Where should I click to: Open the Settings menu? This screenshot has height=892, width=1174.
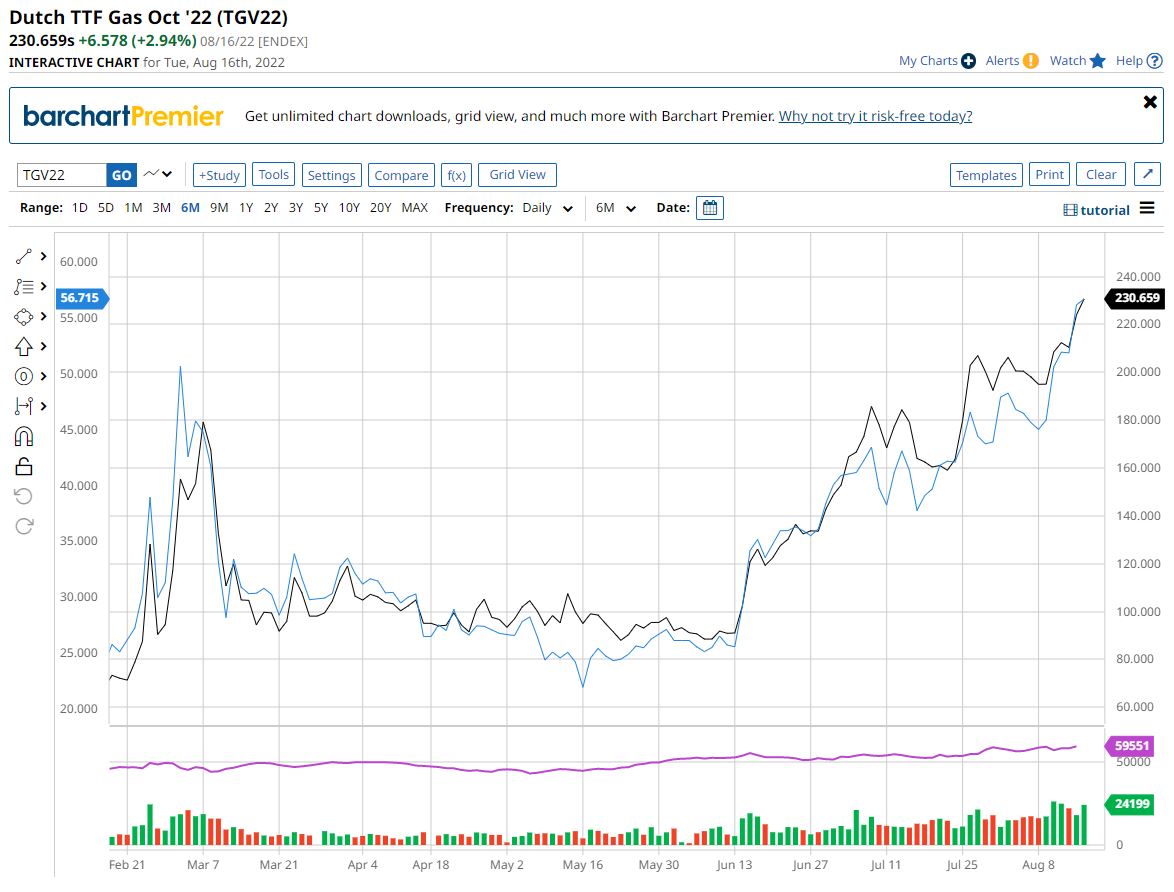[331, 175]
